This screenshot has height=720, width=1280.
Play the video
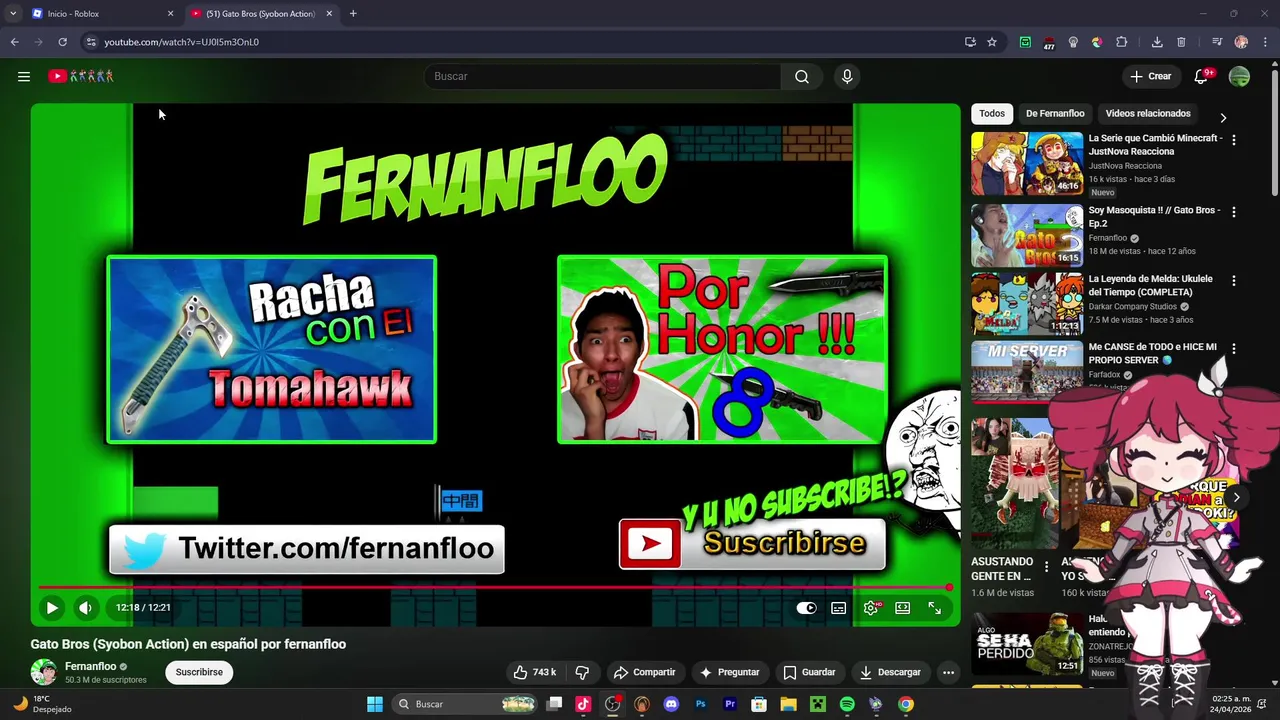coord(52,607)
